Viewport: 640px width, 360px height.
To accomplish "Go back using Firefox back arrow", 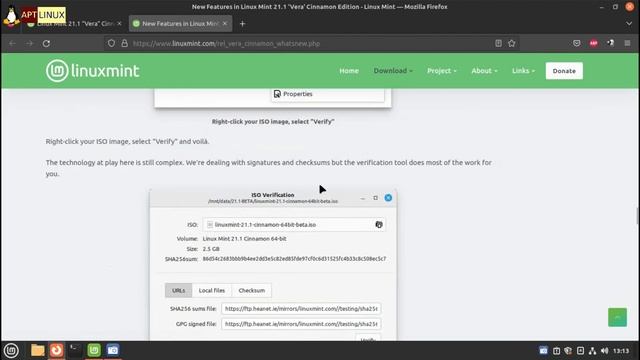I will [x=12, y=43].
